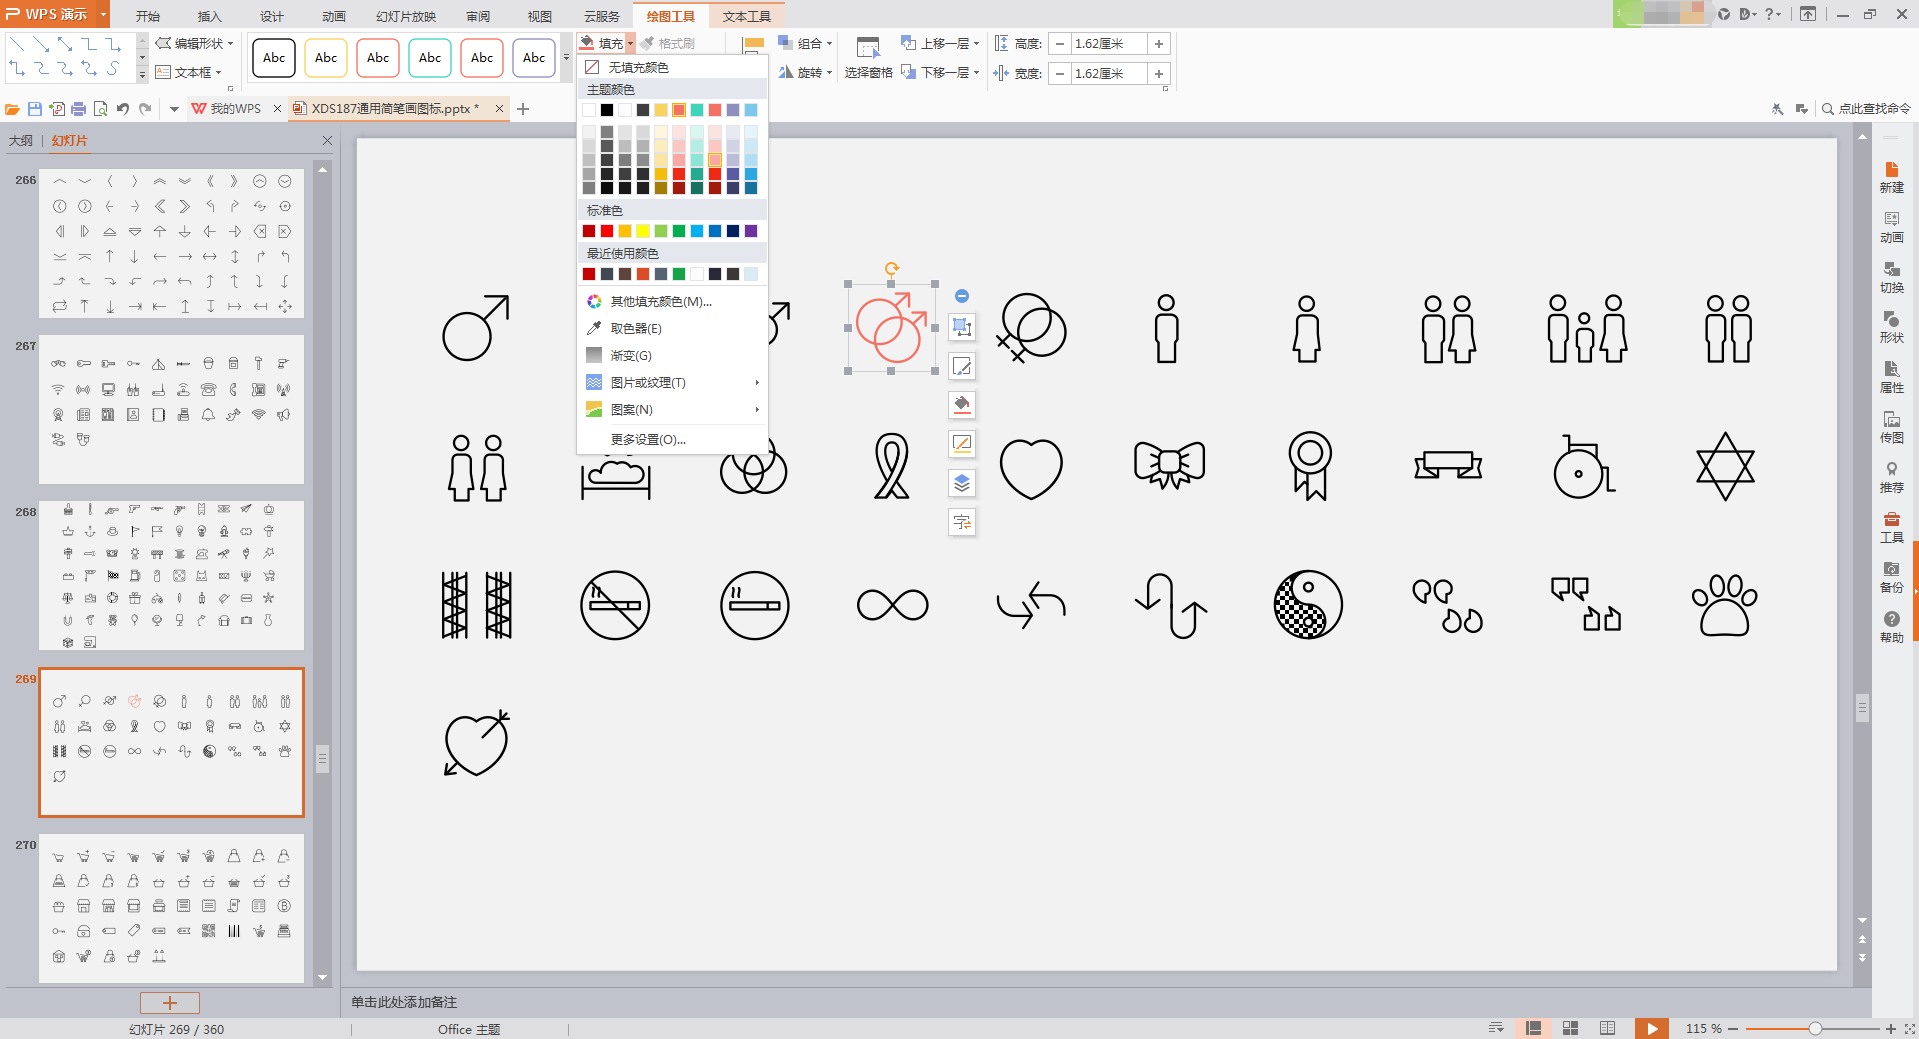Screen dimensions: 1919x1039
Task: Switch to slide sorter view in status bar
Action: pos(1570,1028)
